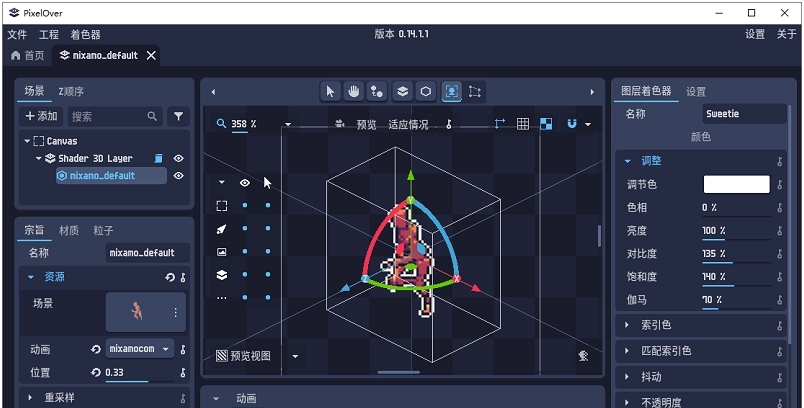Open the 着色器 menu
The width and height of the screenshot is (804, 408).
point(84,34)
